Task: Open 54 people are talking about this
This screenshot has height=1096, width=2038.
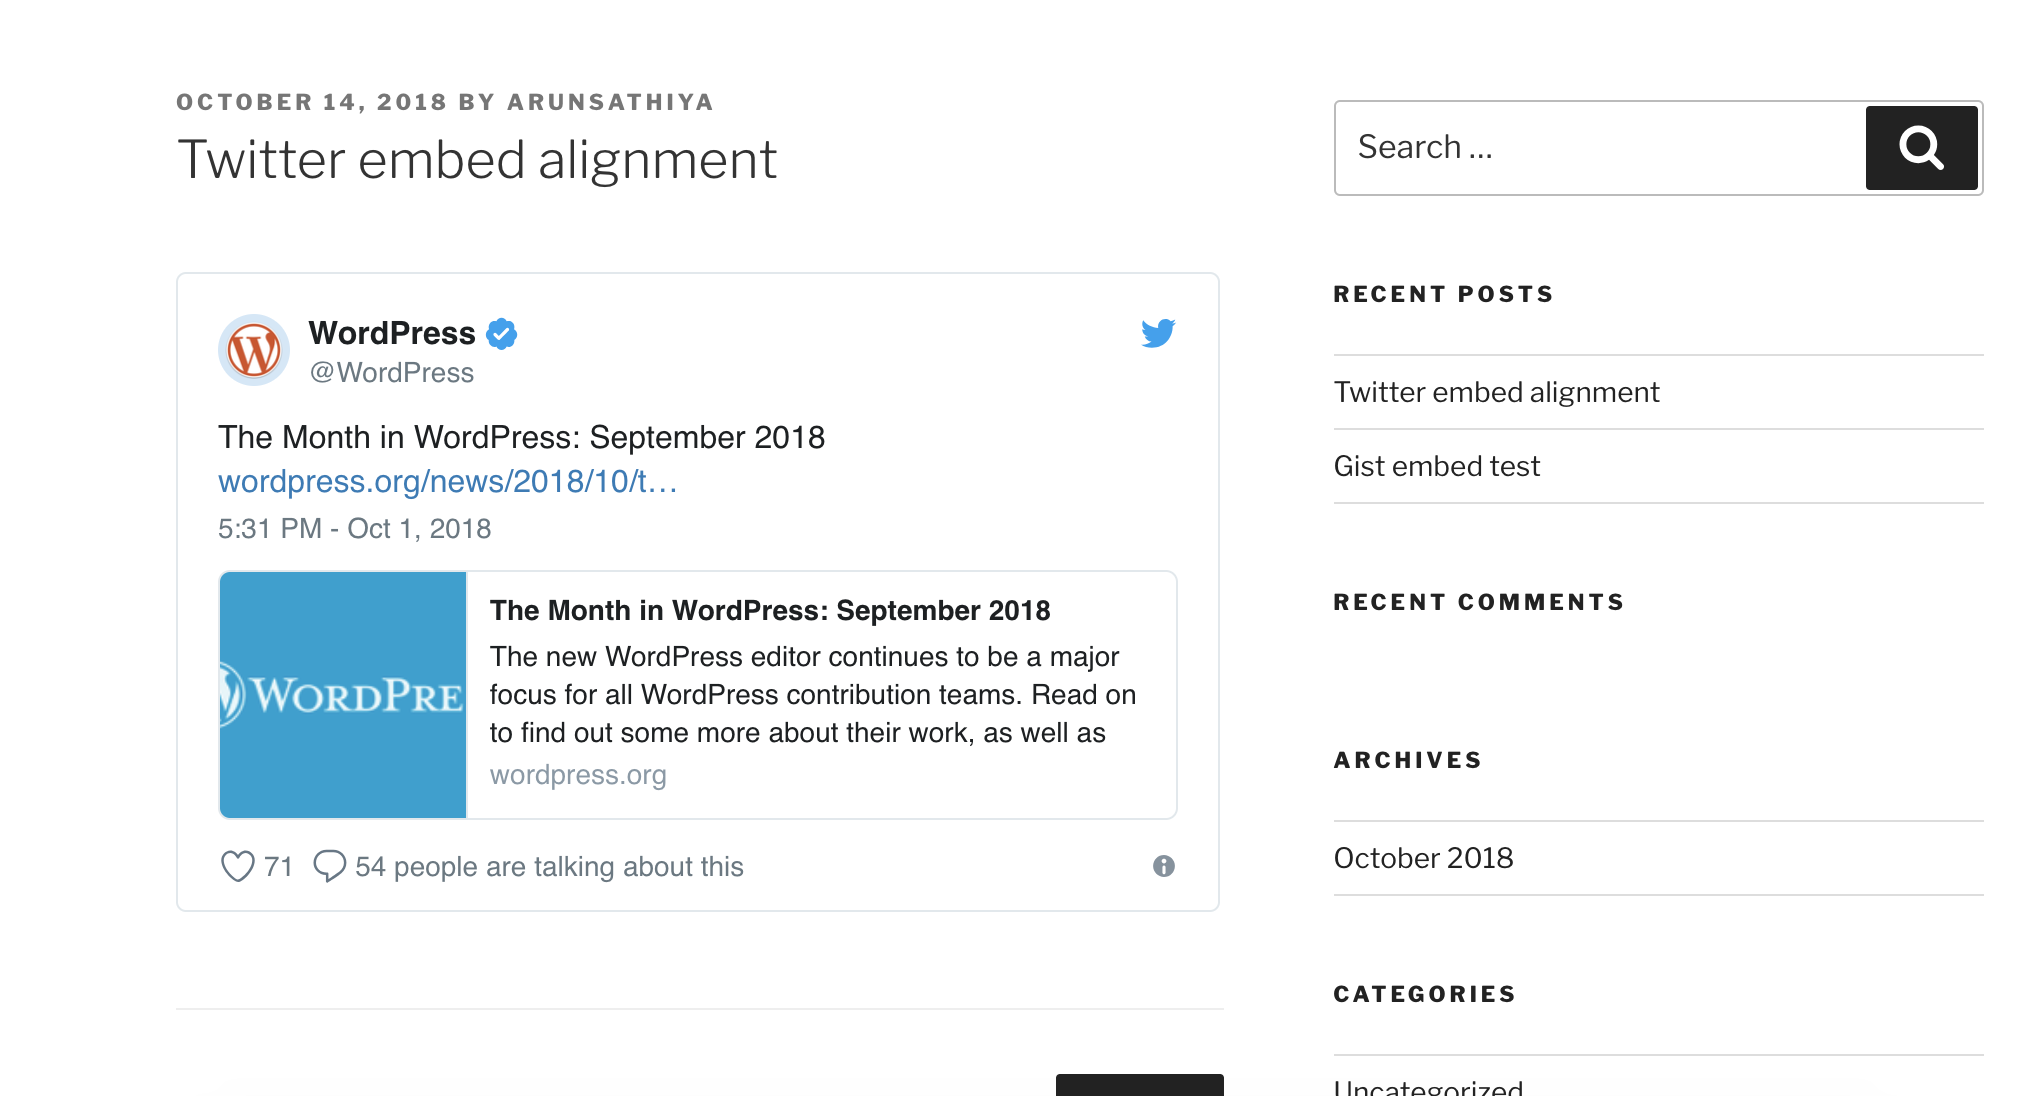Action: click(x=549, y=866)
